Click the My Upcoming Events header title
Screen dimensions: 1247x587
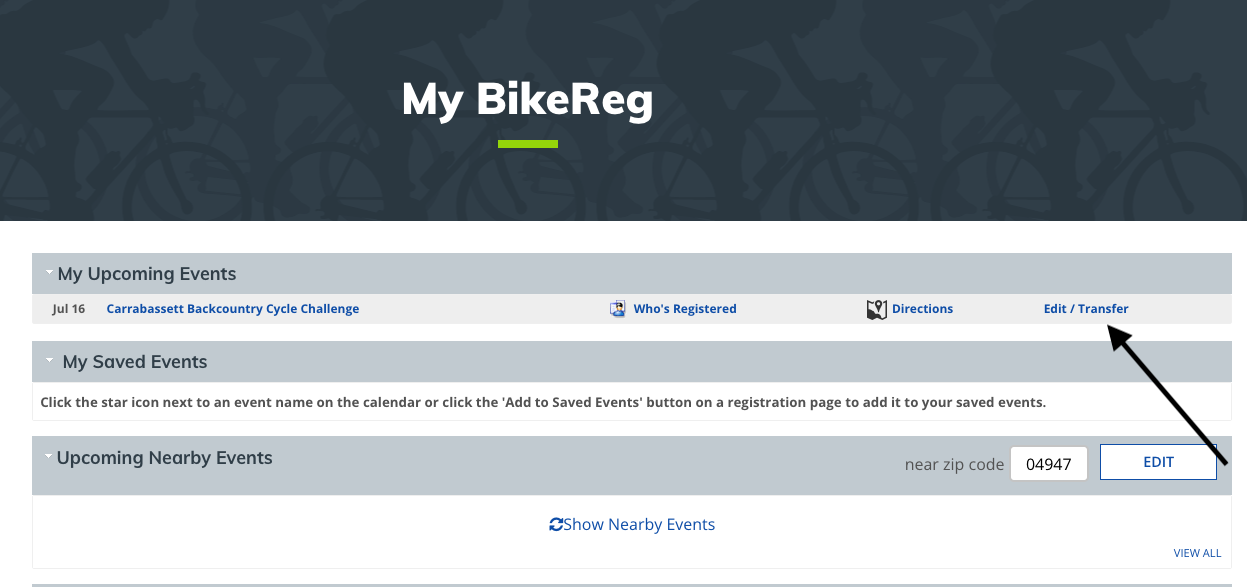coord(147,273)
